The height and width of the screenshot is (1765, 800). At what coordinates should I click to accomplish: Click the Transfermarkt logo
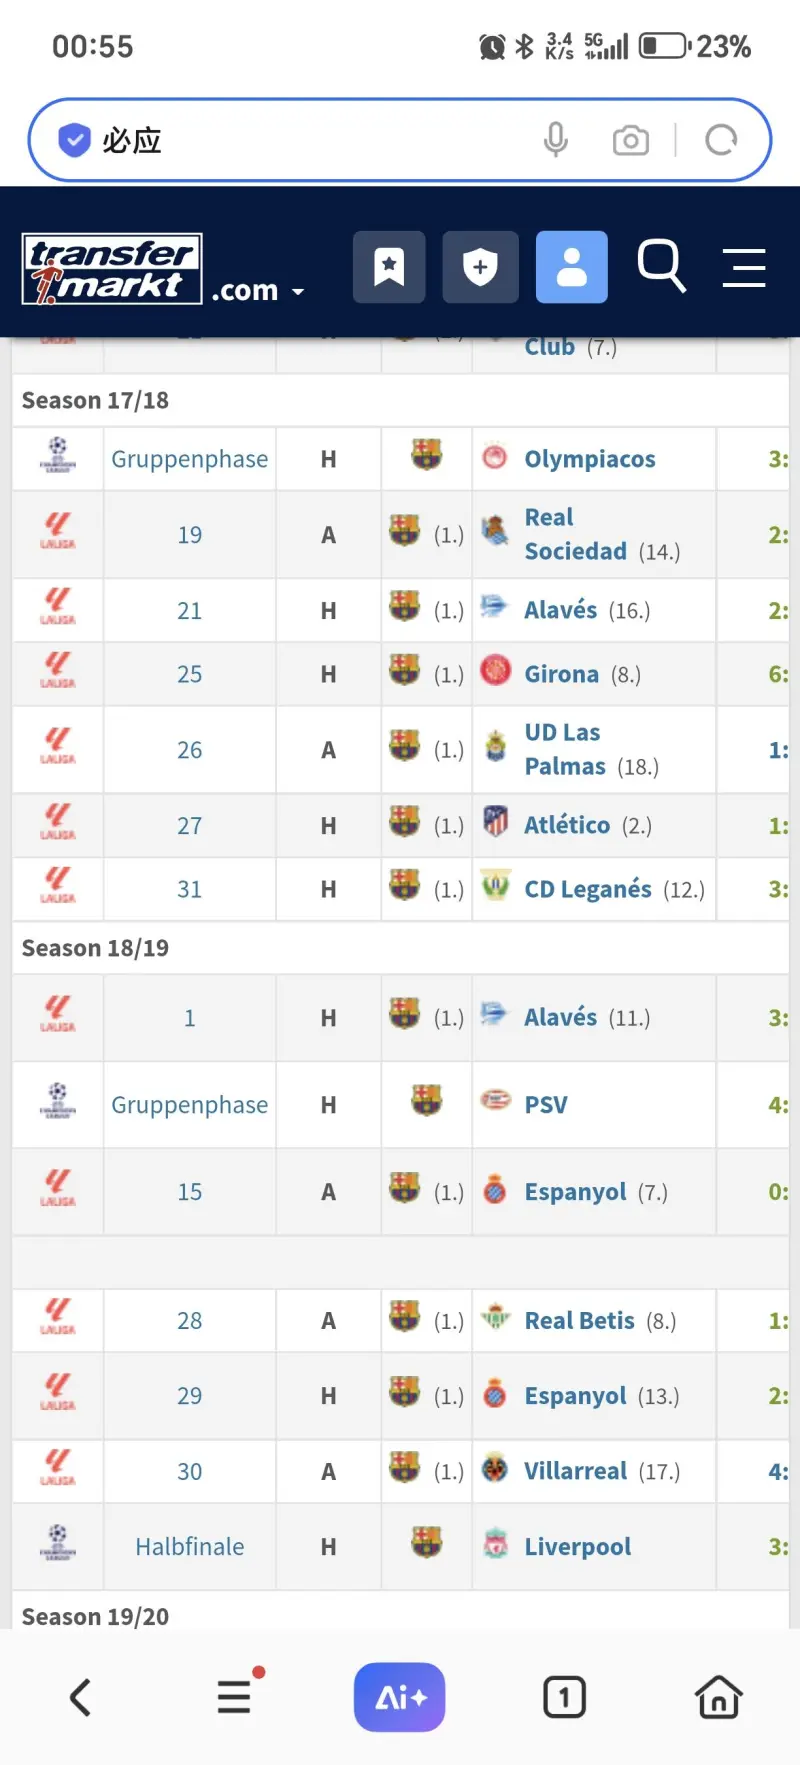(112, 268)
